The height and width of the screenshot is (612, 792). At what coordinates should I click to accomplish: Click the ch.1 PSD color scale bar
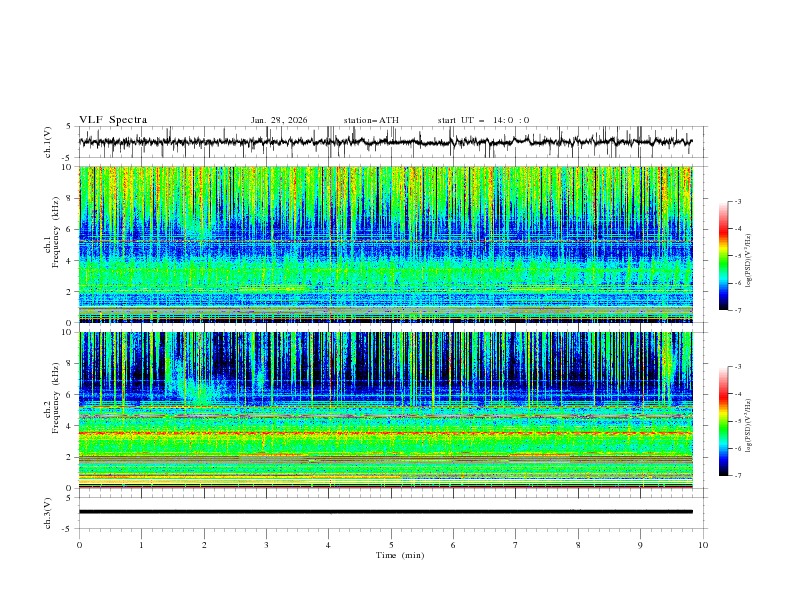point(723,256)
